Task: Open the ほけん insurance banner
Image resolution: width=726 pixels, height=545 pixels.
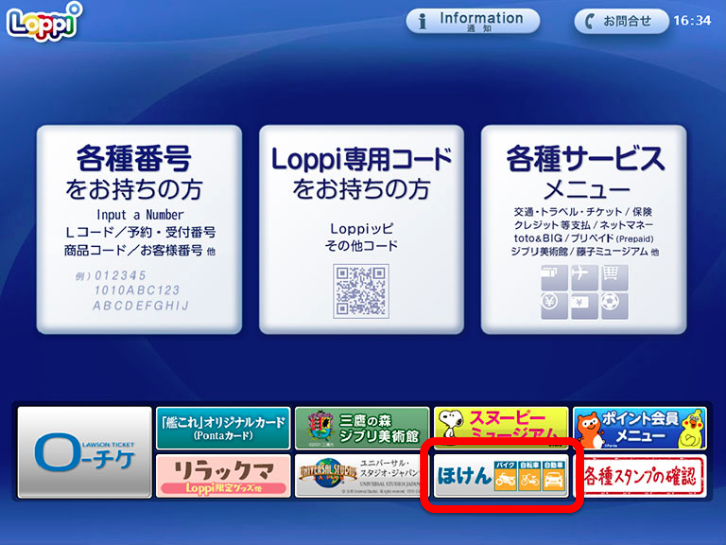Action: coord(501,476)
